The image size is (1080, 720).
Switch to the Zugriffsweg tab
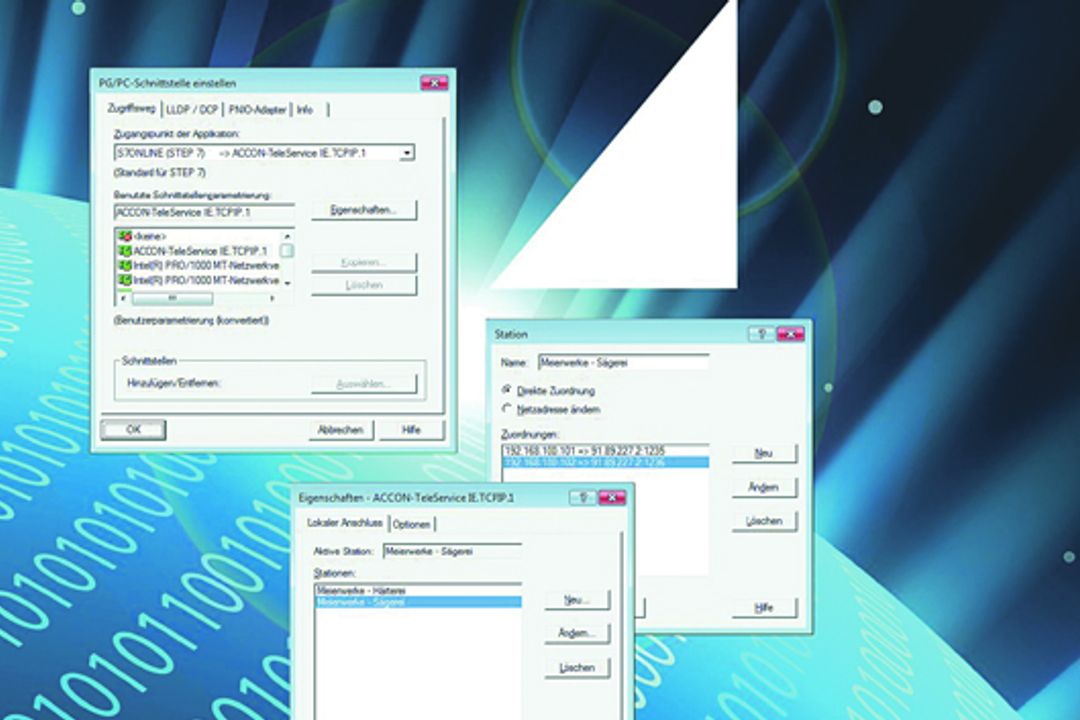pos(132,108)
